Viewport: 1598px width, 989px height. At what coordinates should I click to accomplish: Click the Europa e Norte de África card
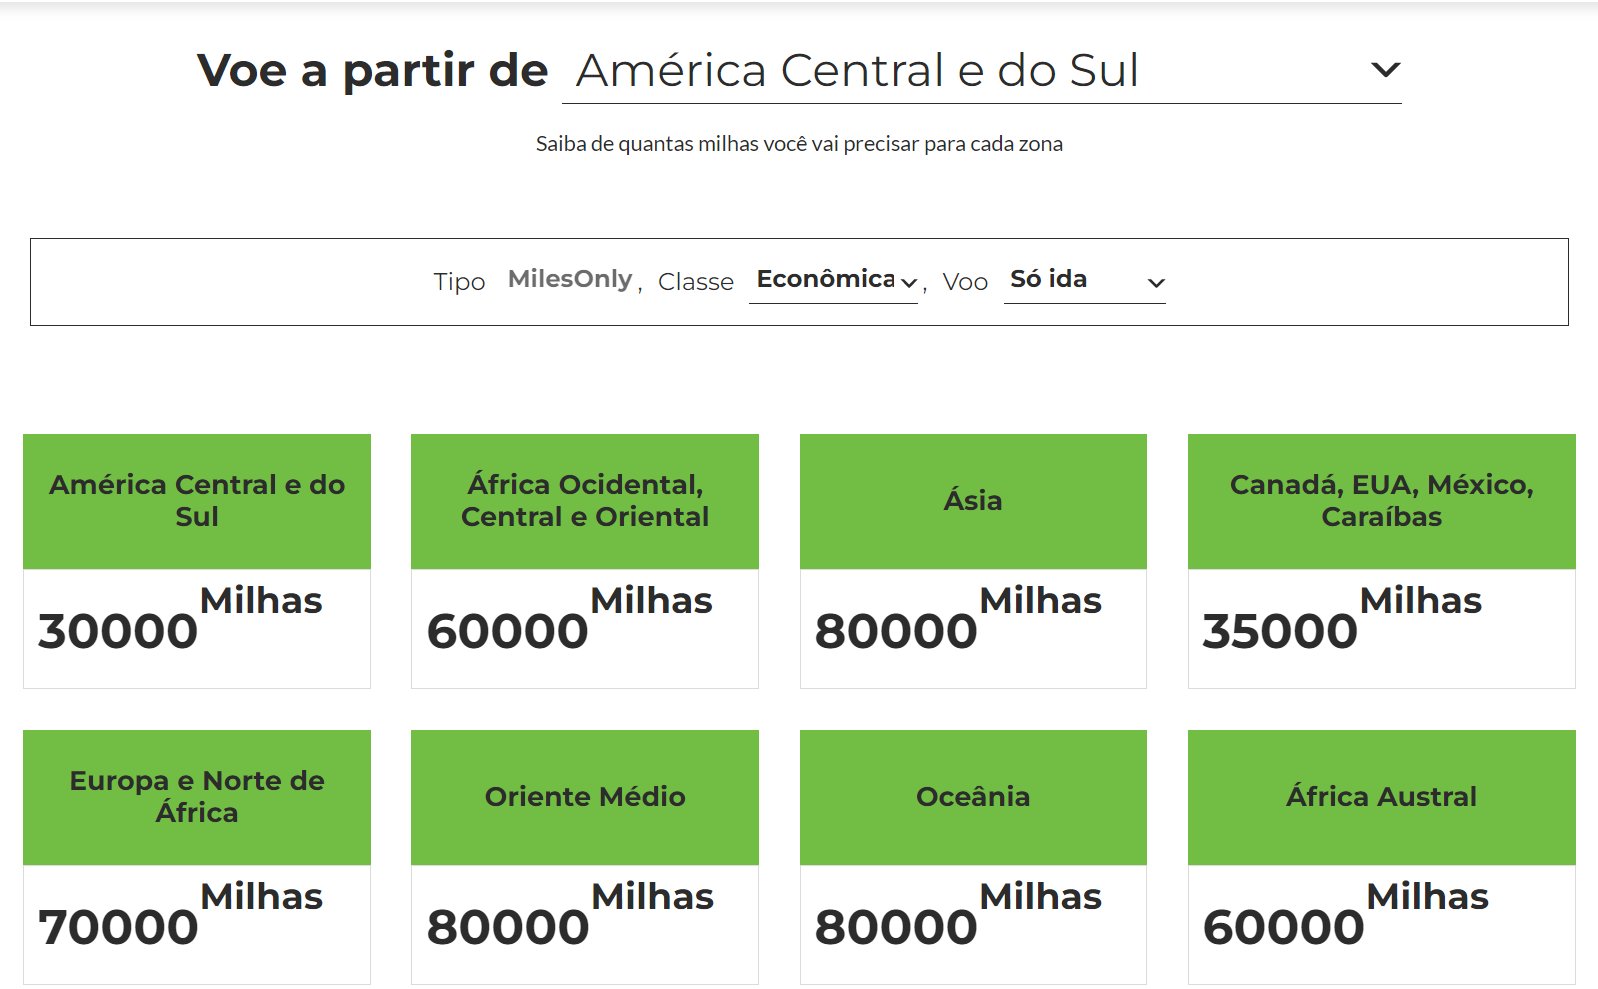click(x=197, y=857)
